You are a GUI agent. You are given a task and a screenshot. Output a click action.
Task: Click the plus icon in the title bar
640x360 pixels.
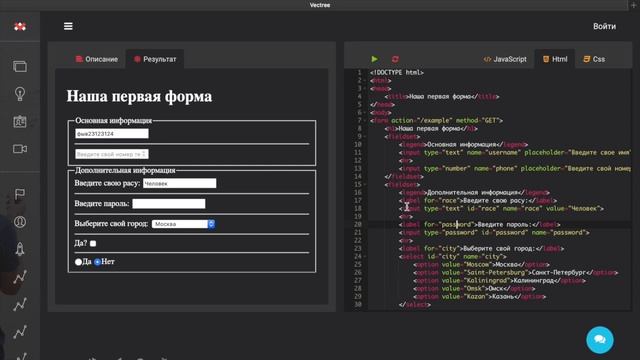(633, 5)
